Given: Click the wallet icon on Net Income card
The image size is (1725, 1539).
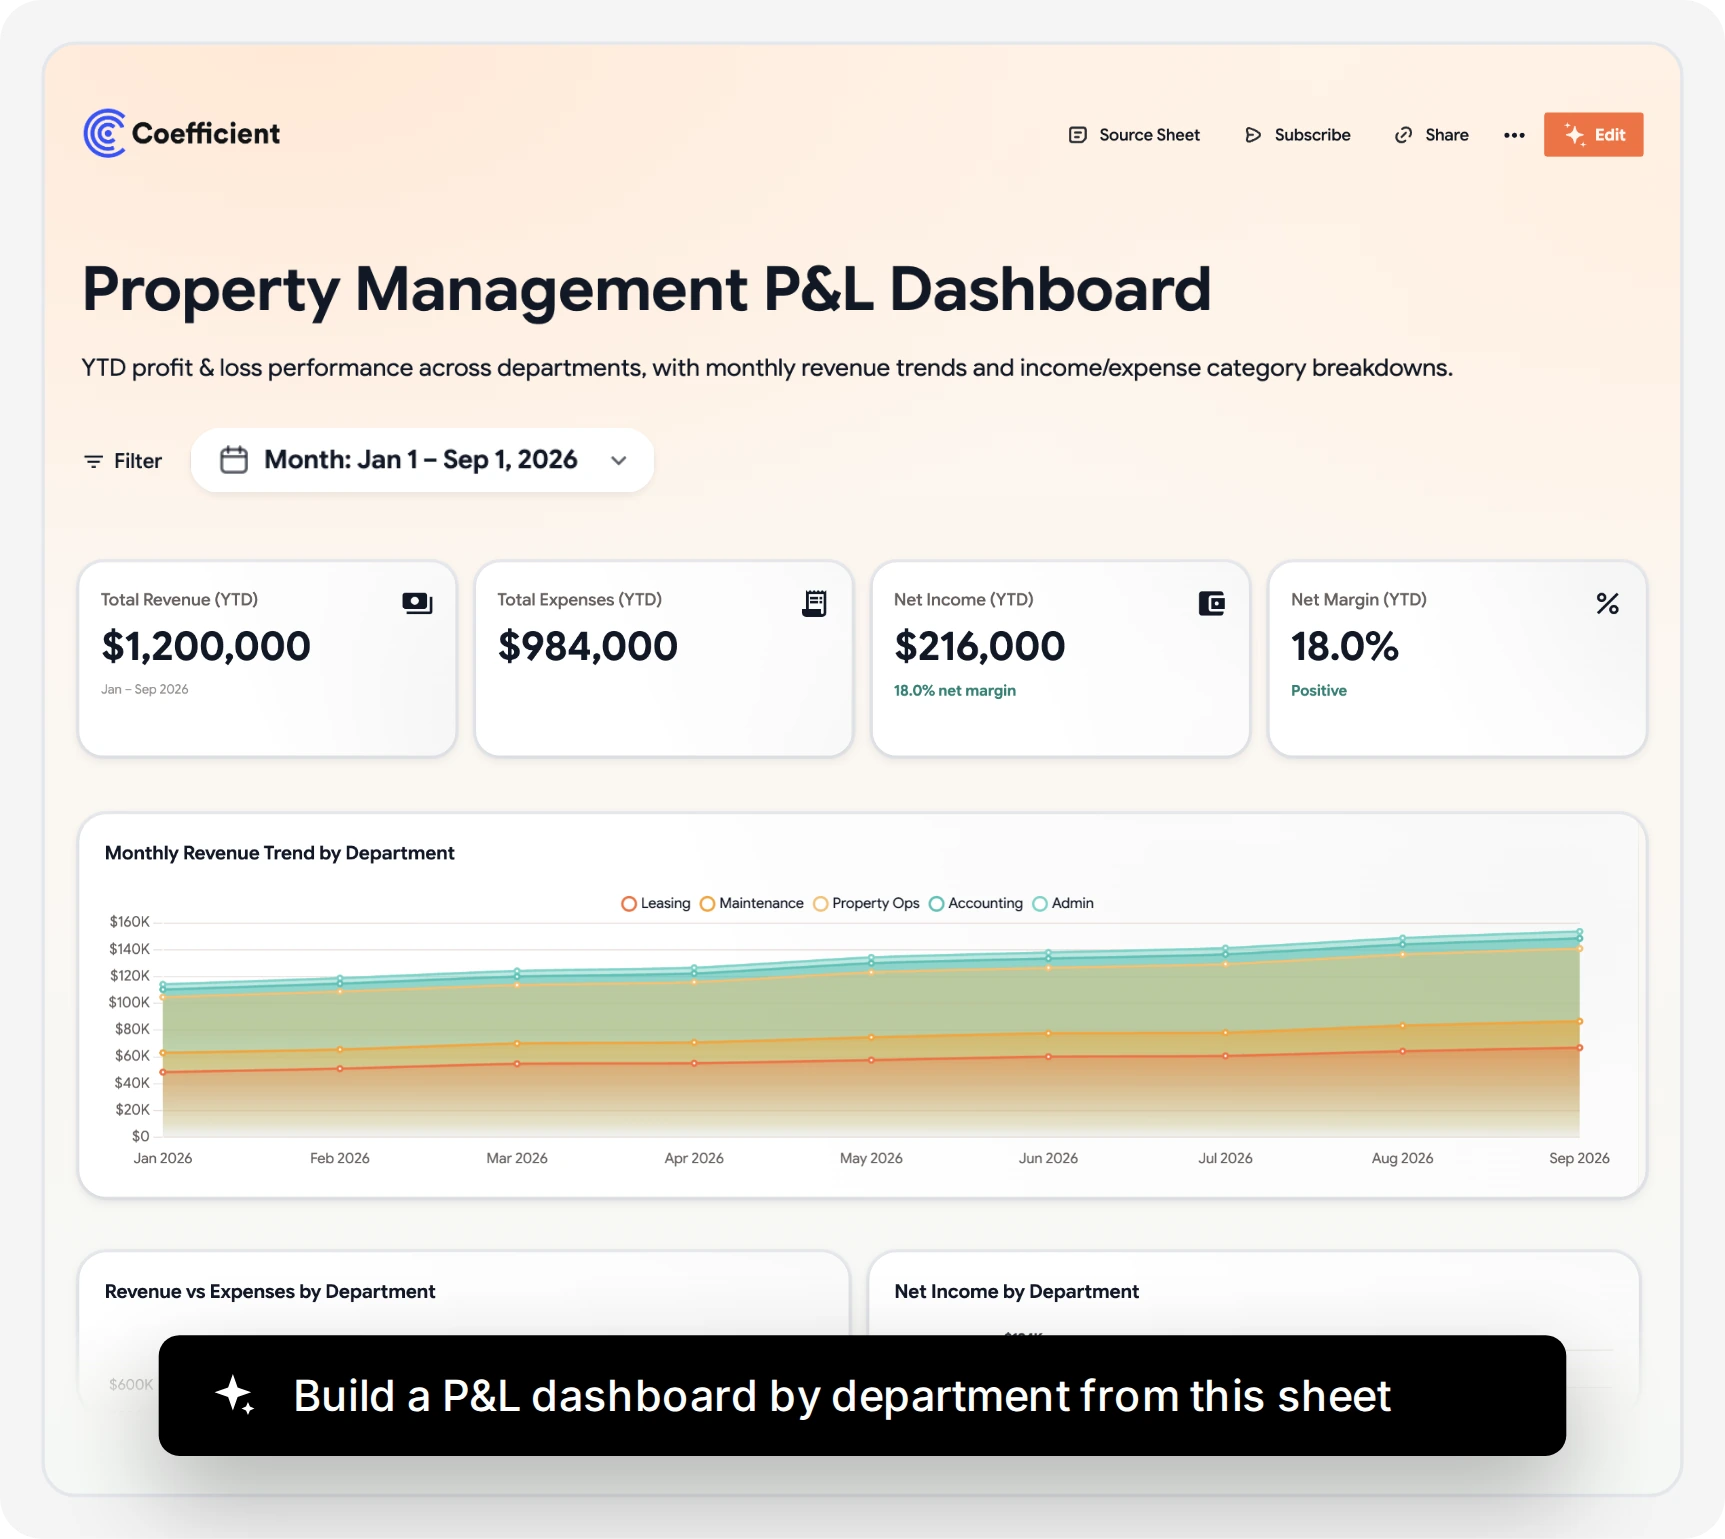Looking at the screenshot, I should point(1211,603).
